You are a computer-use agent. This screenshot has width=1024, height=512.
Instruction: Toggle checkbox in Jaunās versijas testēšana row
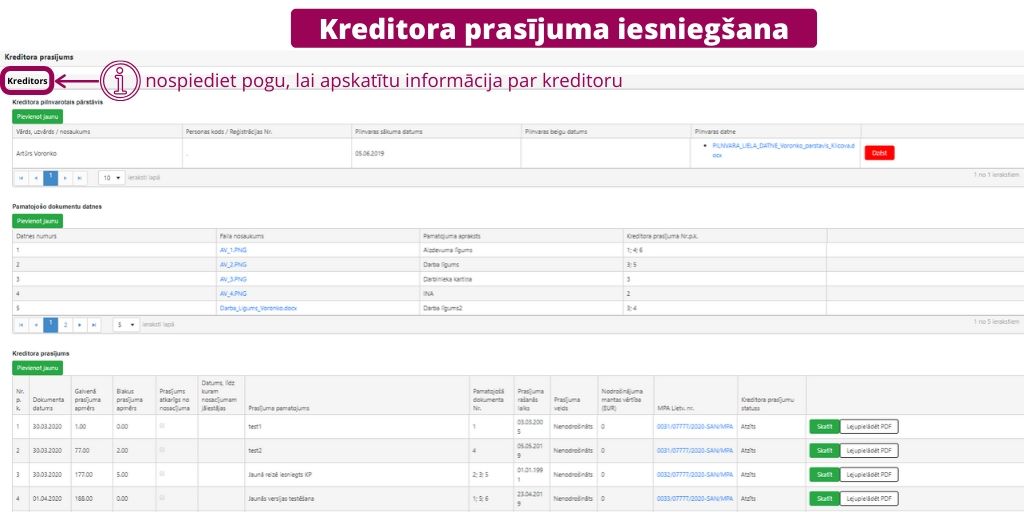[162, 497]
